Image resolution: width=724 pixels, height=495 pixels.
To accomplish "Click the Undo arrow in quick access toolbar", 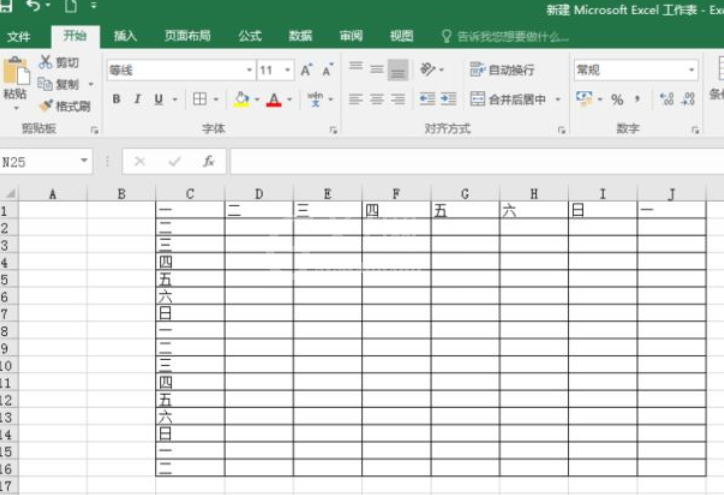I will click(33, 6).
